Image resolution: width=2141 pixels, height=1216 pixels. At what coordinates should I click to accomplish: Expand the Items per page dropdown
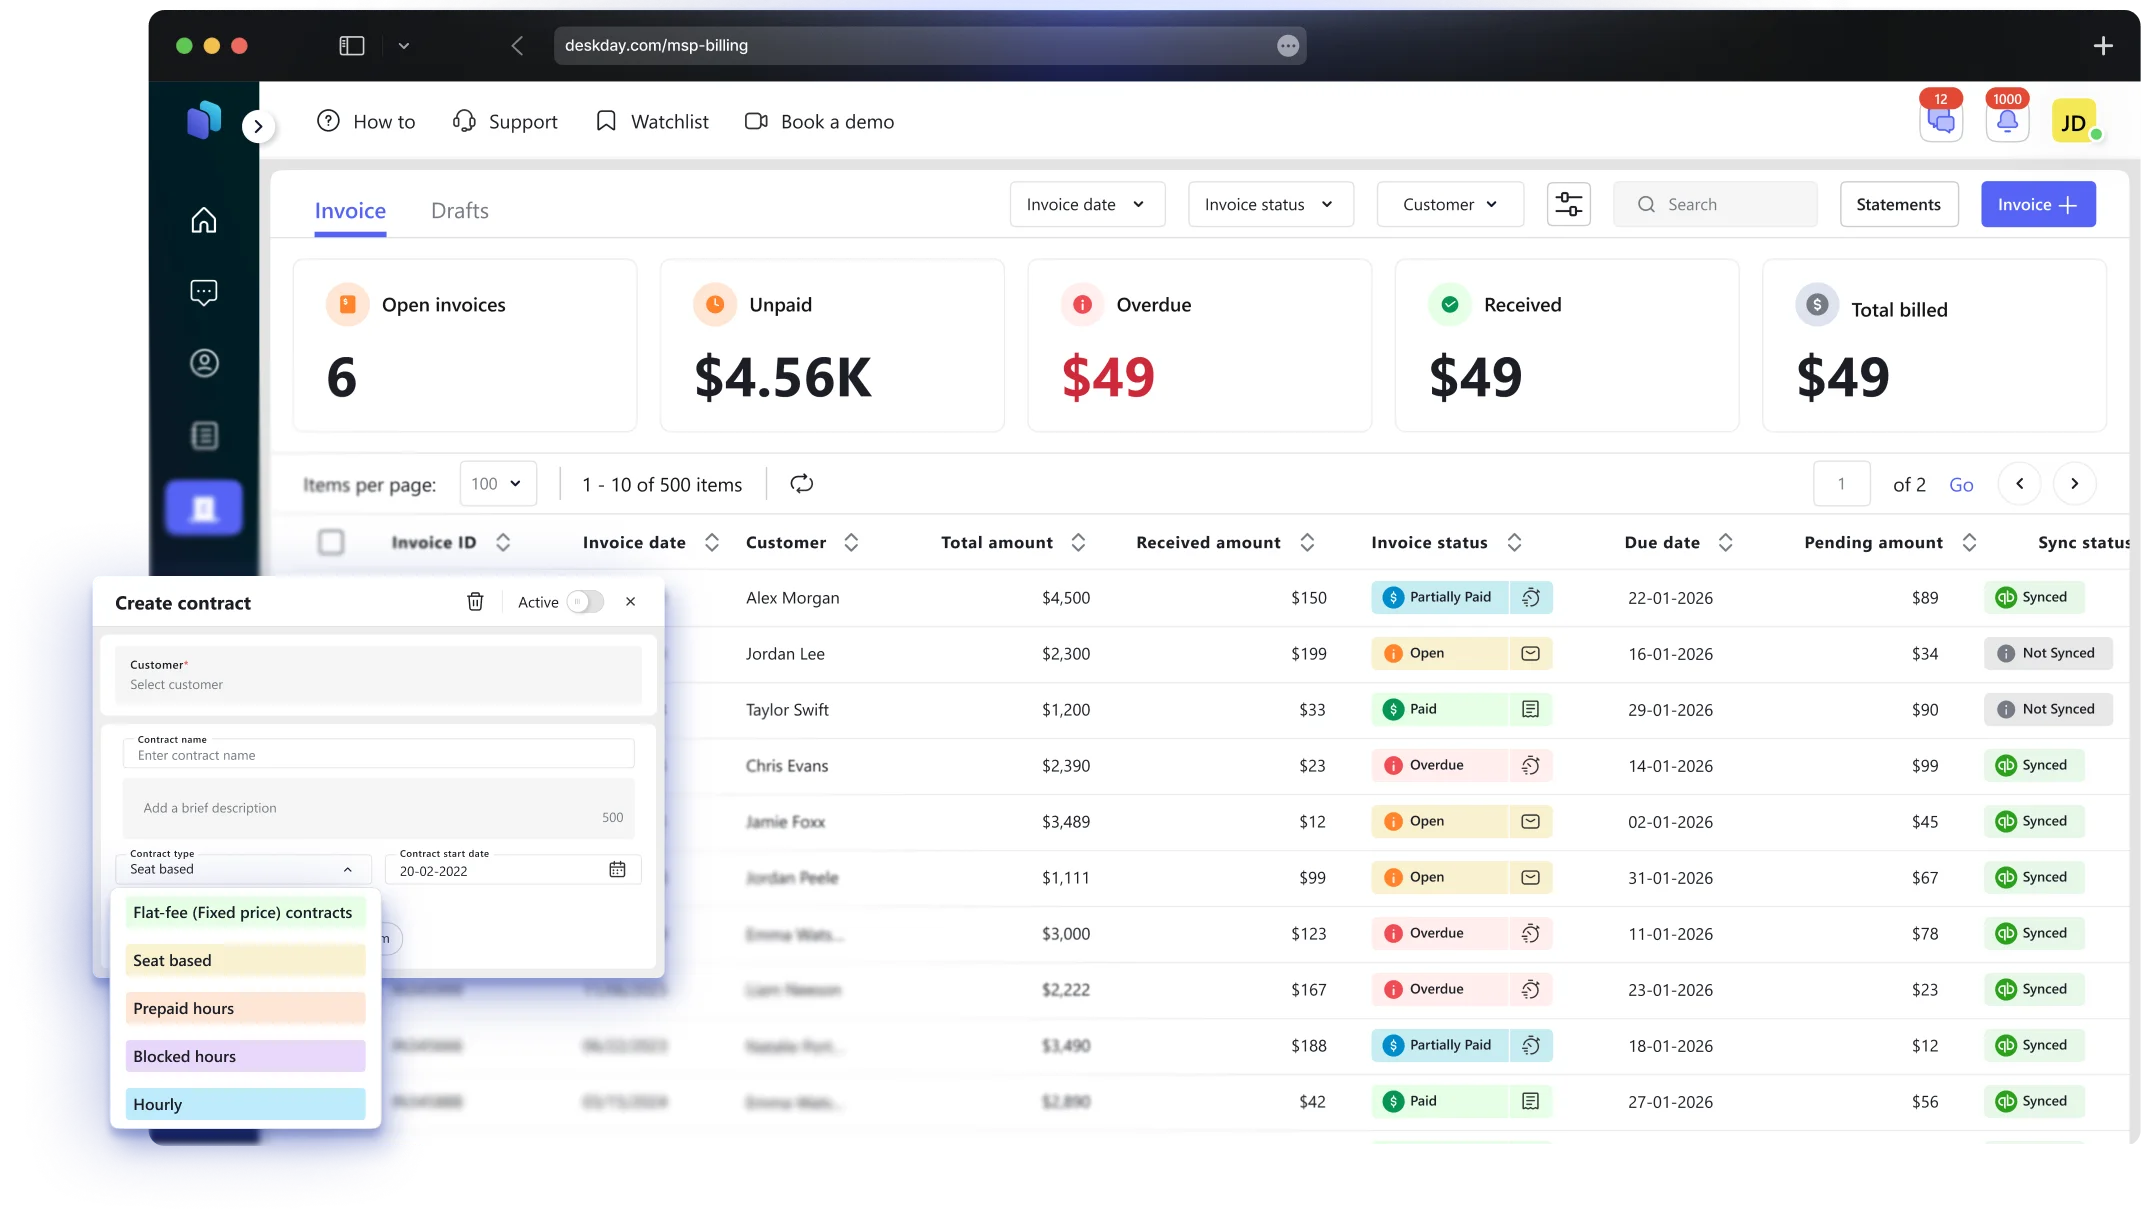[498, 484]
